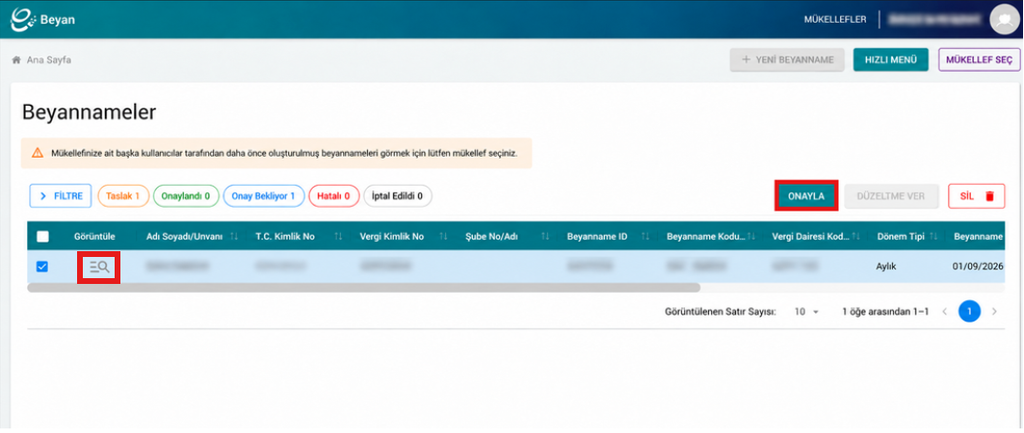Expand the FİLTRE panel

[x=60, y=196]
